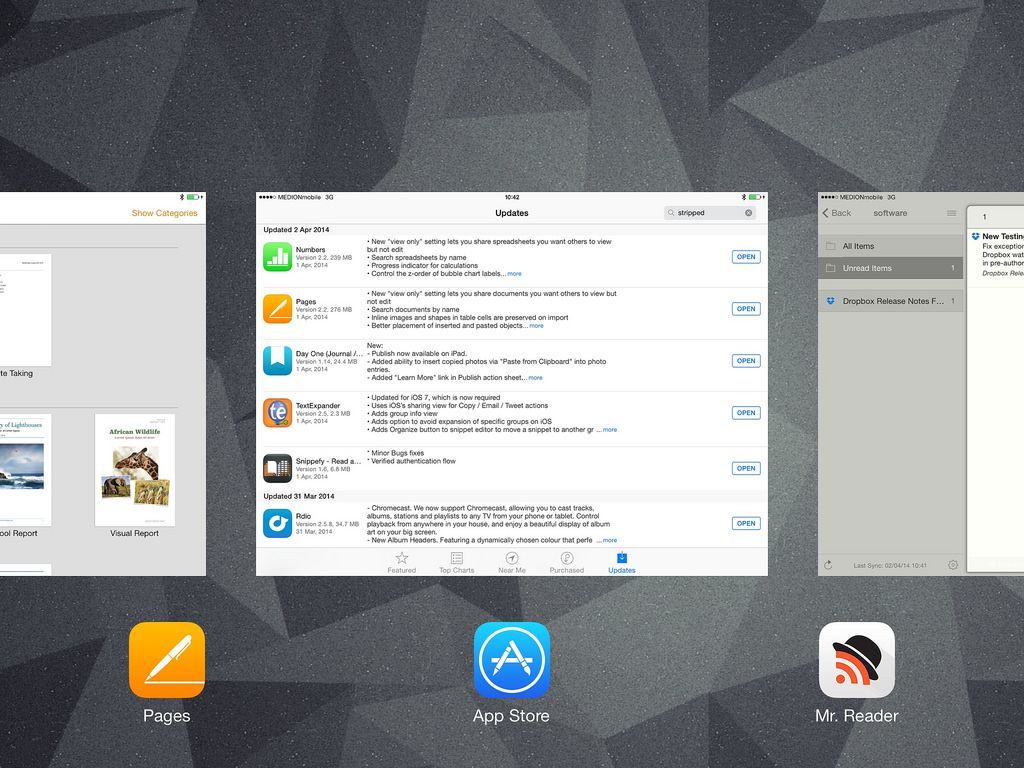The width and height of the screenshot is (1024, 768).
Task: Select Visual Report template thumbnail
Action: pyautogui.click(x=135, y=470)
